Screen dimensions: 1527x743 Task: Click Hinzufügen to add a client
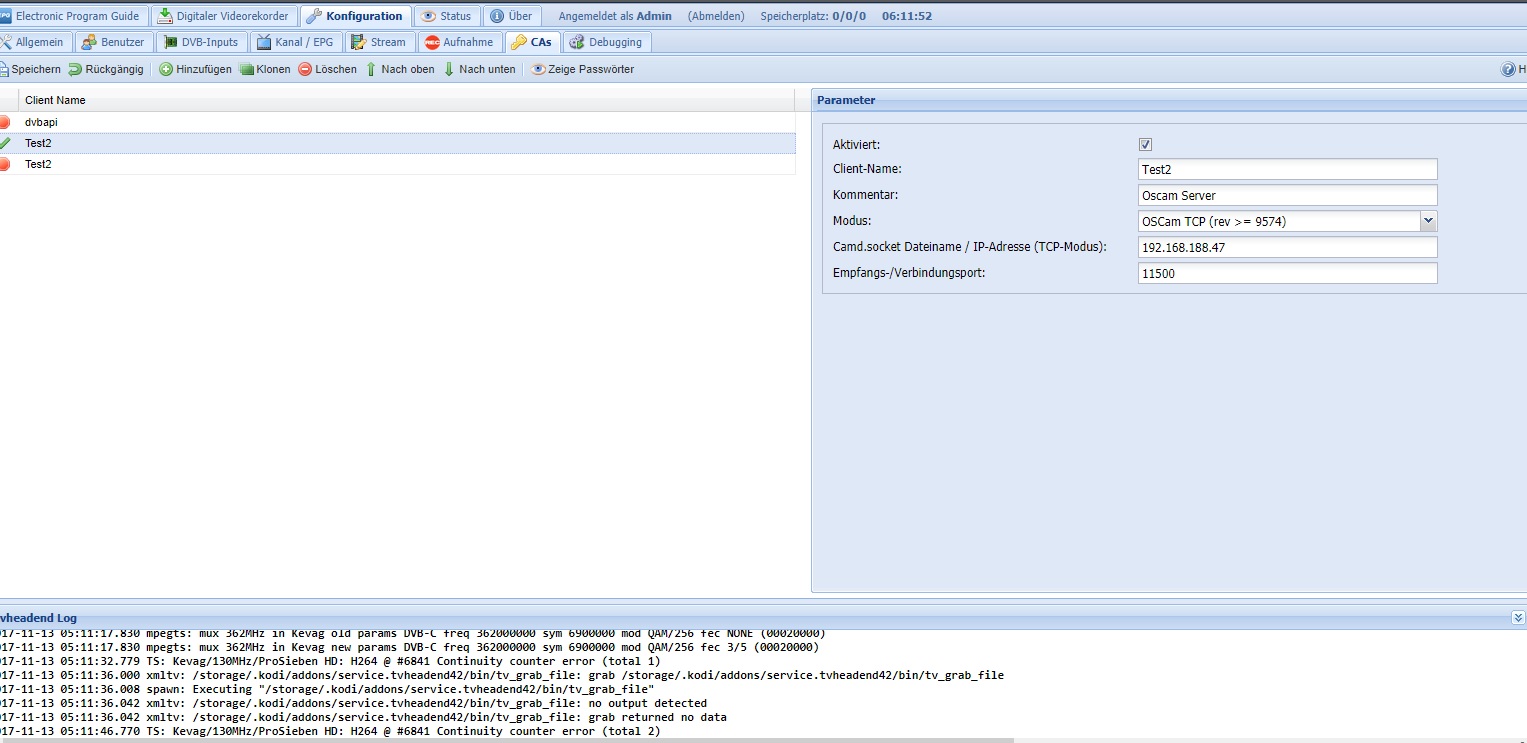click(195, 69)
